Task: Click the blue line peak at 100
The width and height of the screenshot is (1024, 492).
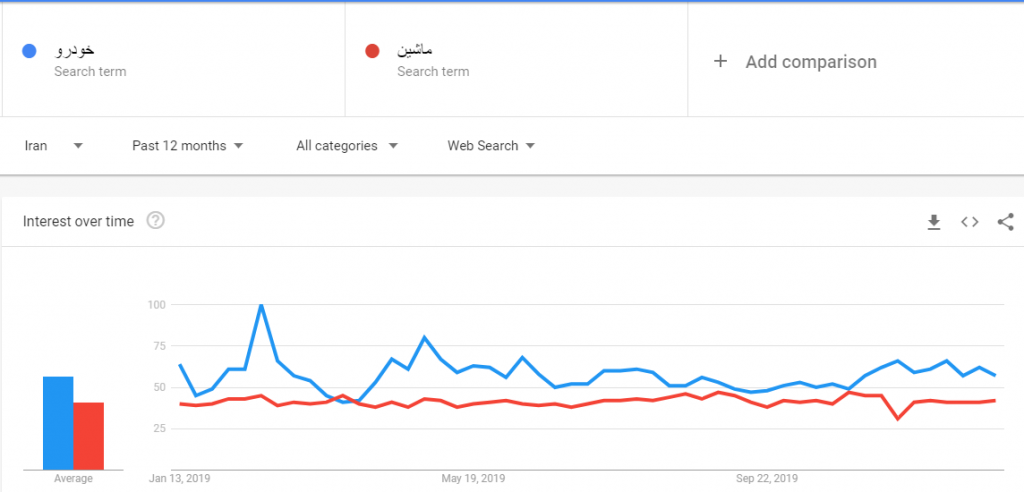Action: coord(261,305)
